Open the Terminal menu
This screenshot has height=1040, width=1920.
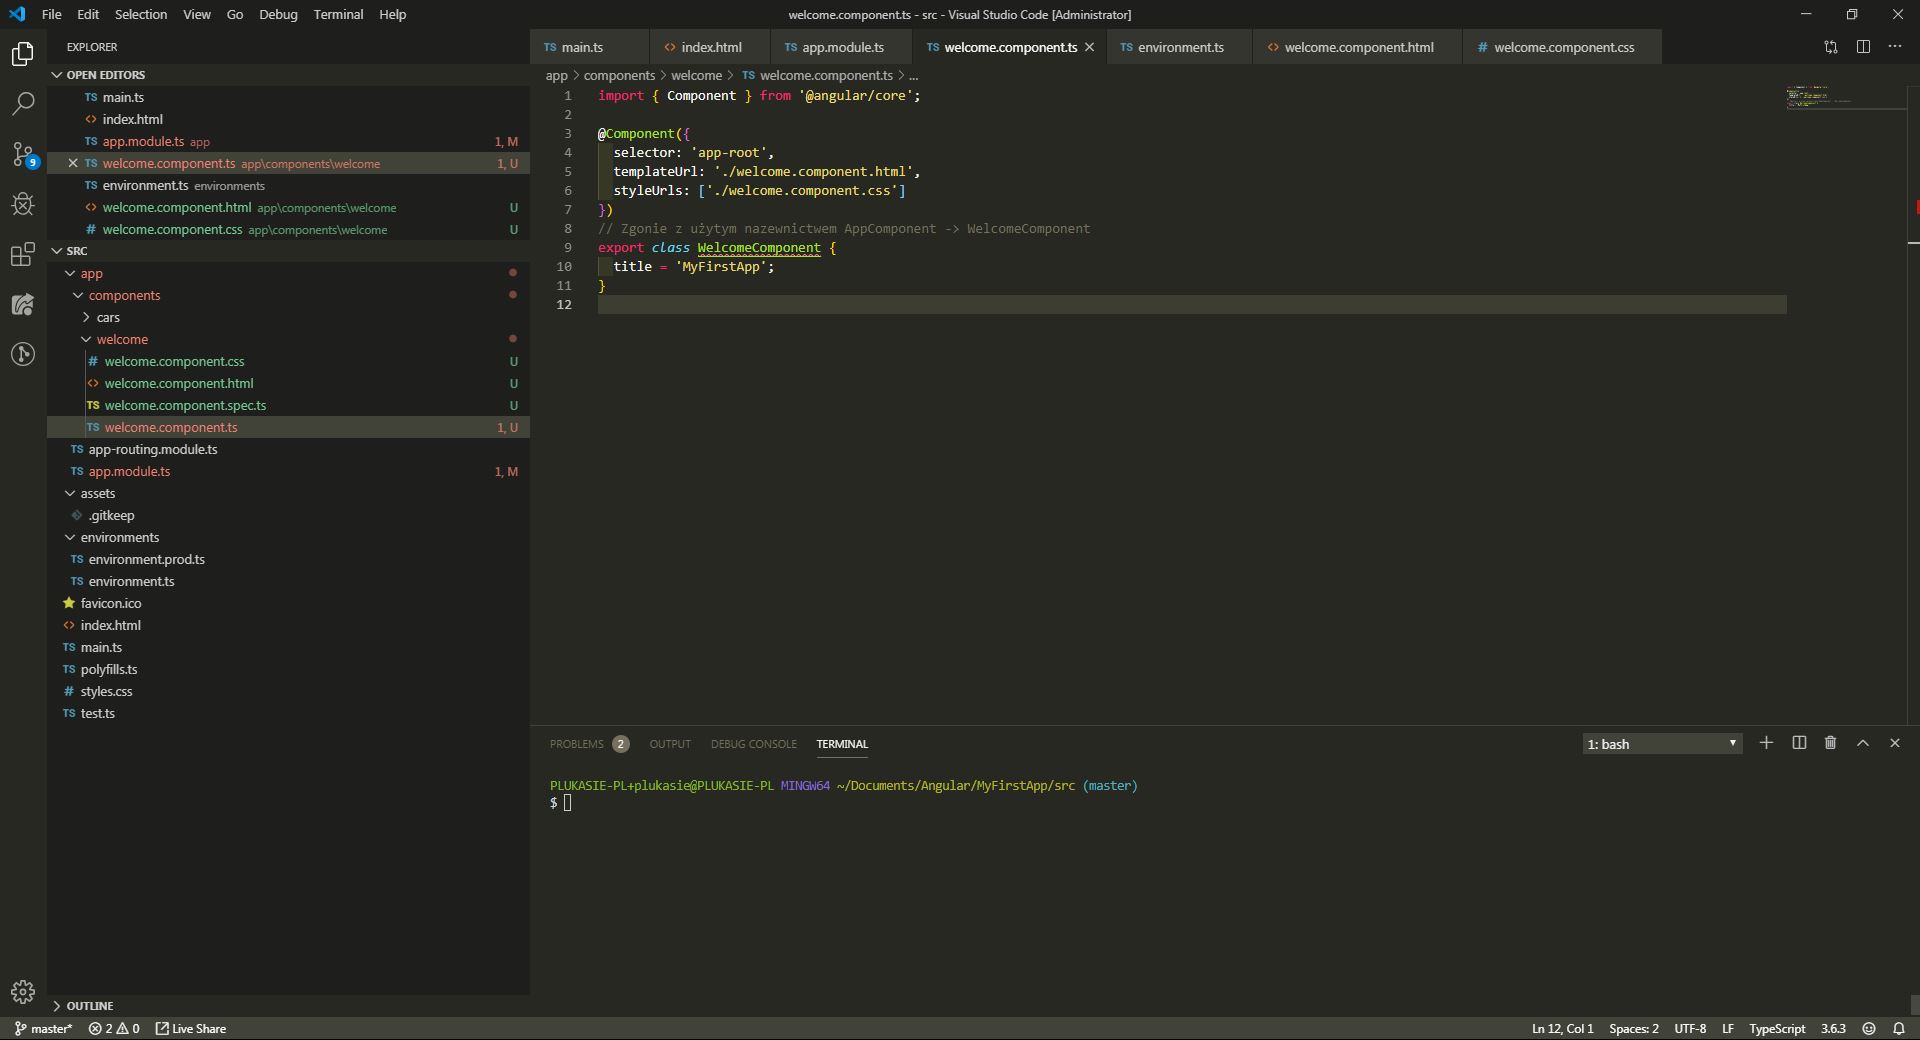[338, 14]
